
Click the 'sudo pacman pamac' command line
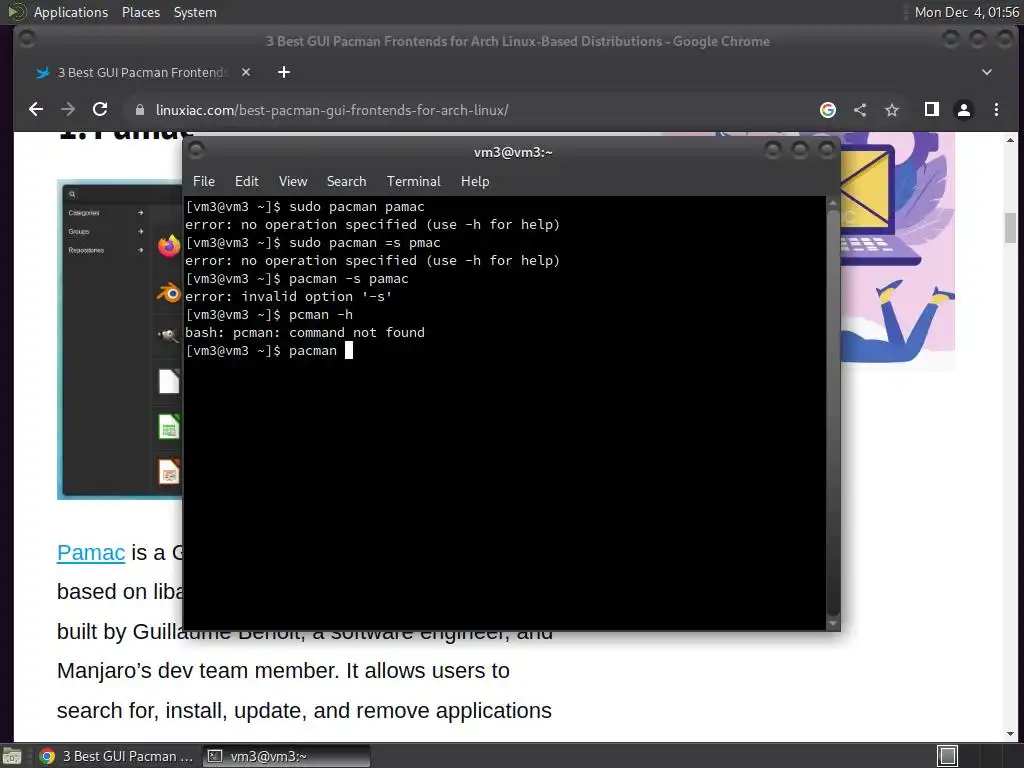305,206
